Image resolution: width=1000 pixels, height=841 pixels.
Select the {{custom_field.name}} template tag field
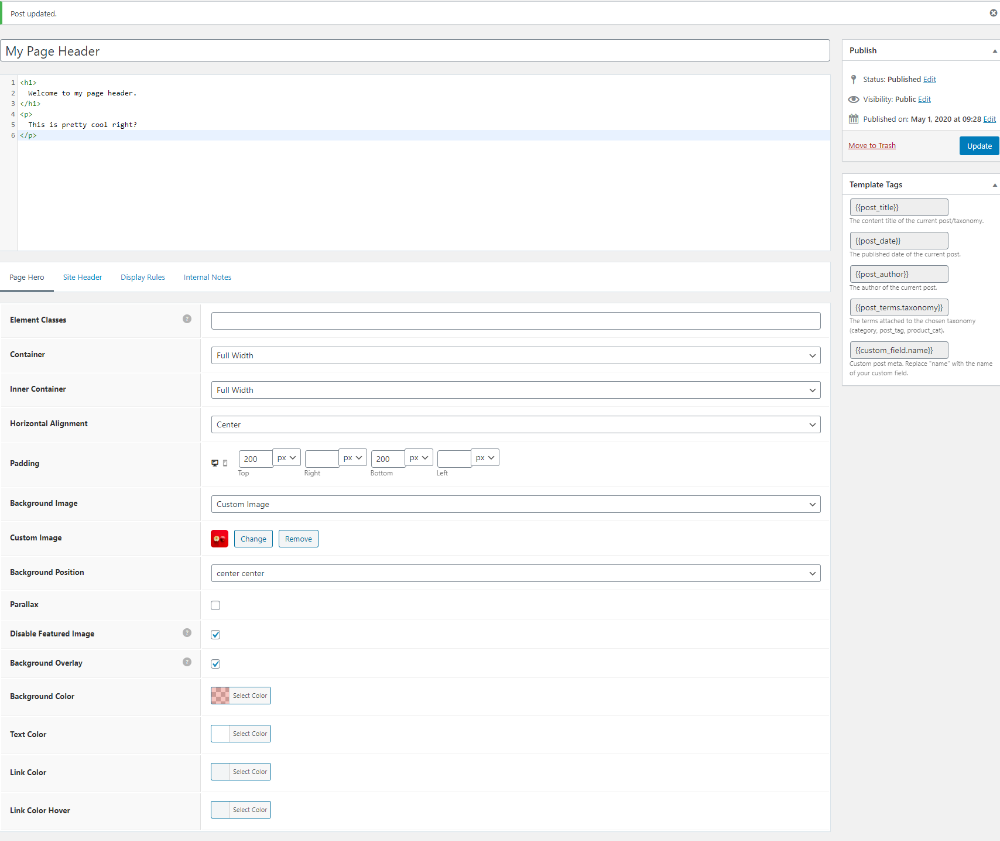pos(899,350)
